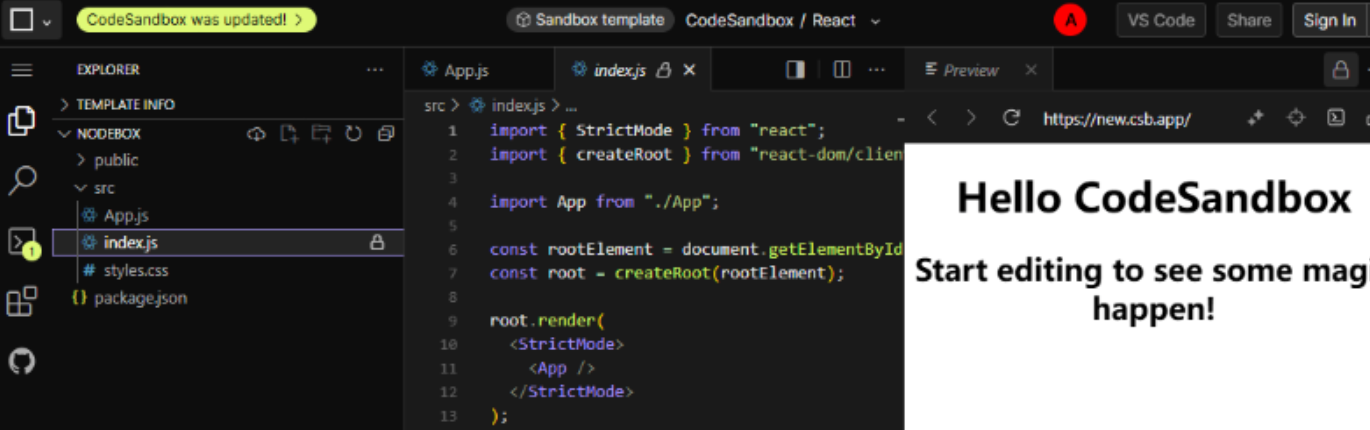Go back in the preview browser
Image resolution: width=1370 pixels, height=430 pixels.
[932, 118]
